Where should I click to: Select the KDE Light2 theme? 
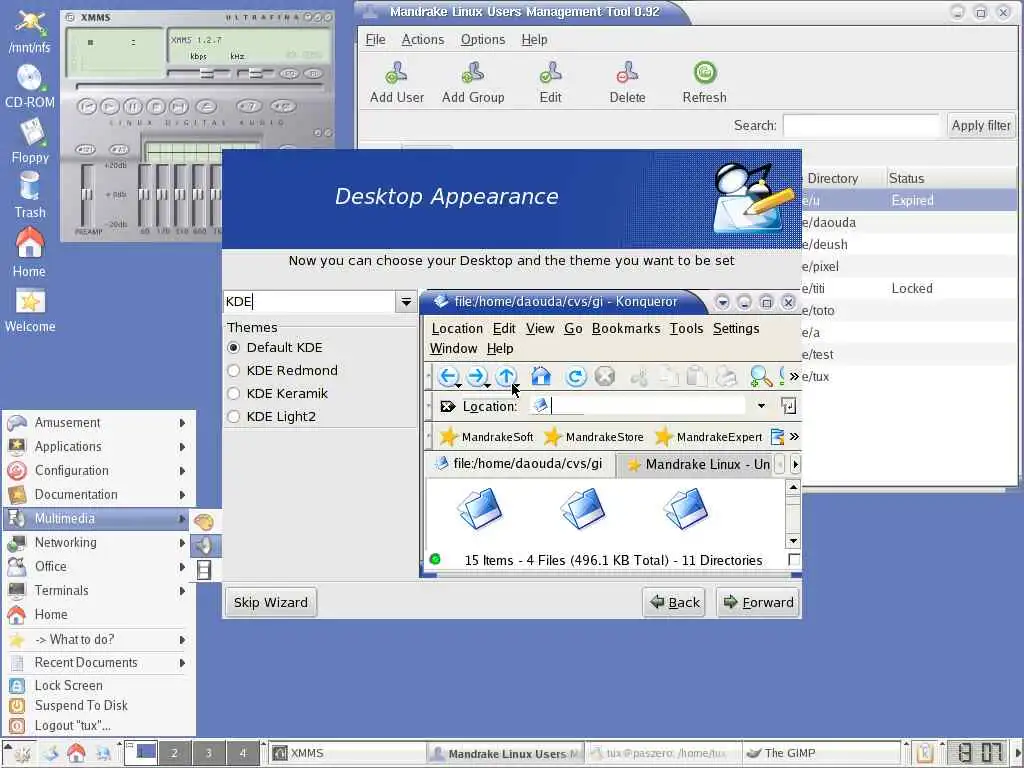pos(233,416)
